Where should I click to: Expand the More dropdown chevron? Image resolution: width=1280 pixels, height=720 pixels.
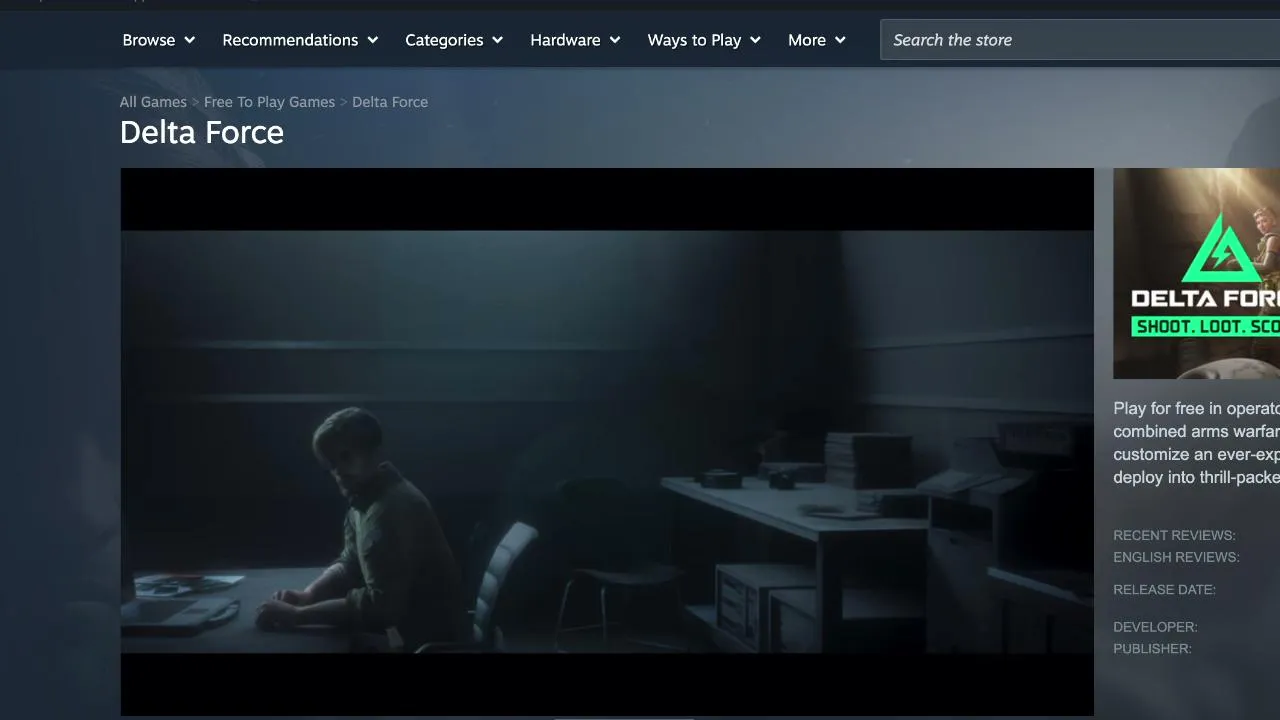pyautogui.click(x=840, y=40)
